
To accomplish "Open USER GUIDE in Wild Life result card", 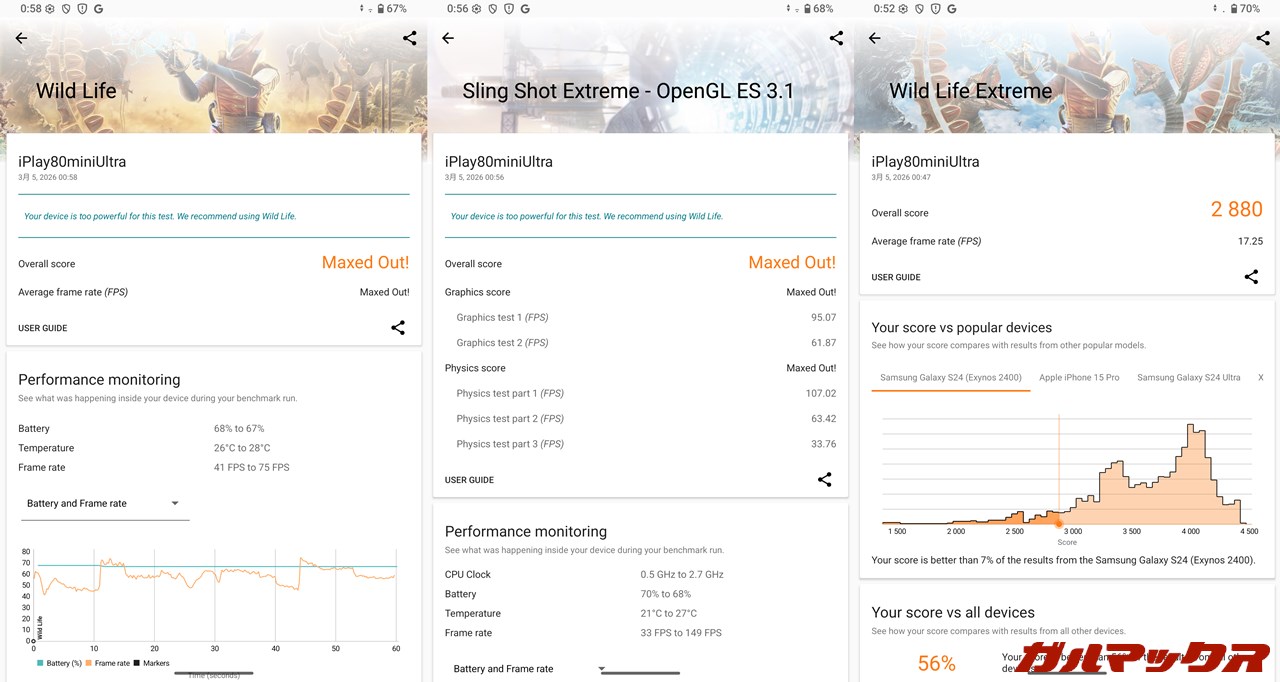I will (43, 328).
